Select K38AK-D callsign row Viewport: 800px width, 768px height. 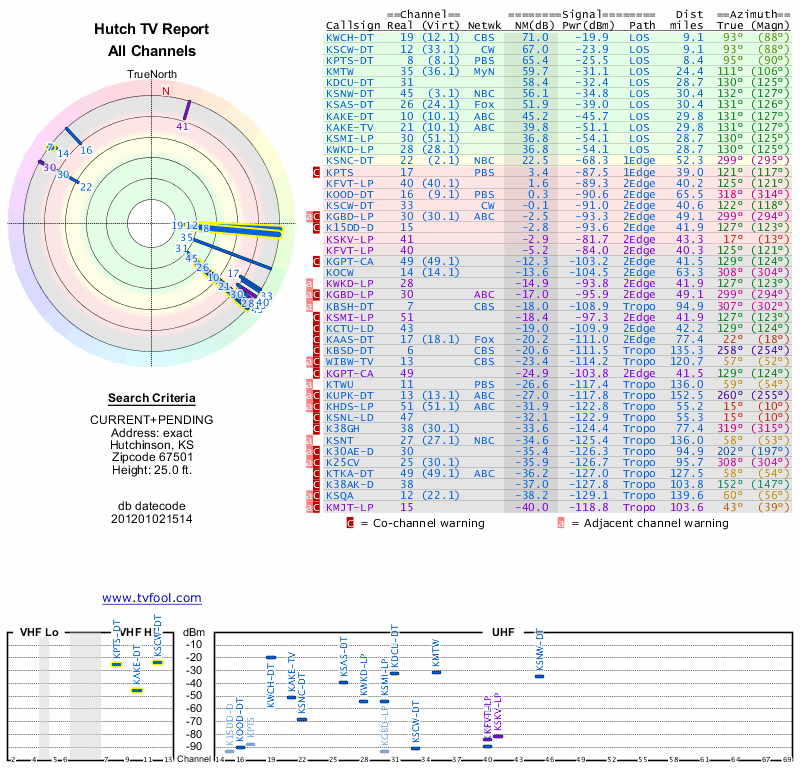(349, 485)
